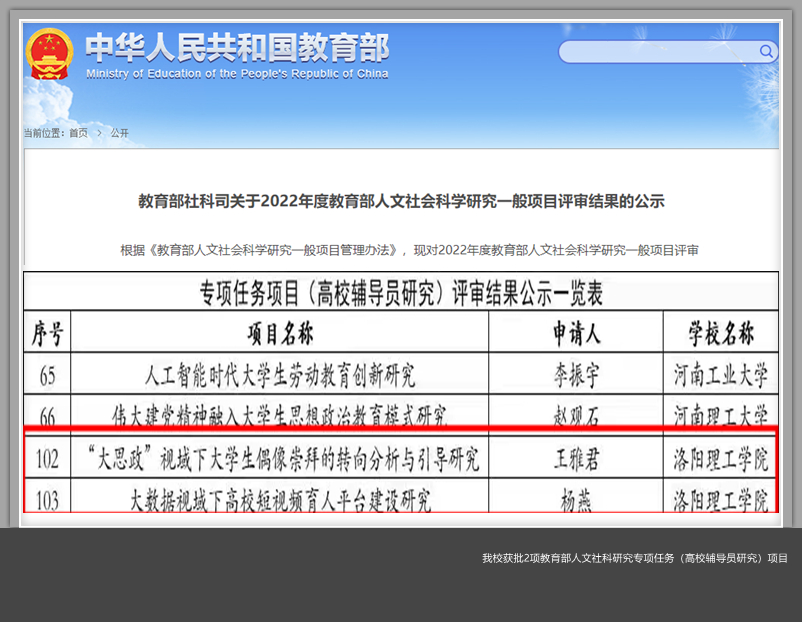This screenshot has height=622, width=802.
Task: Select the 项目名称 column header
Action: click(280, 333)
